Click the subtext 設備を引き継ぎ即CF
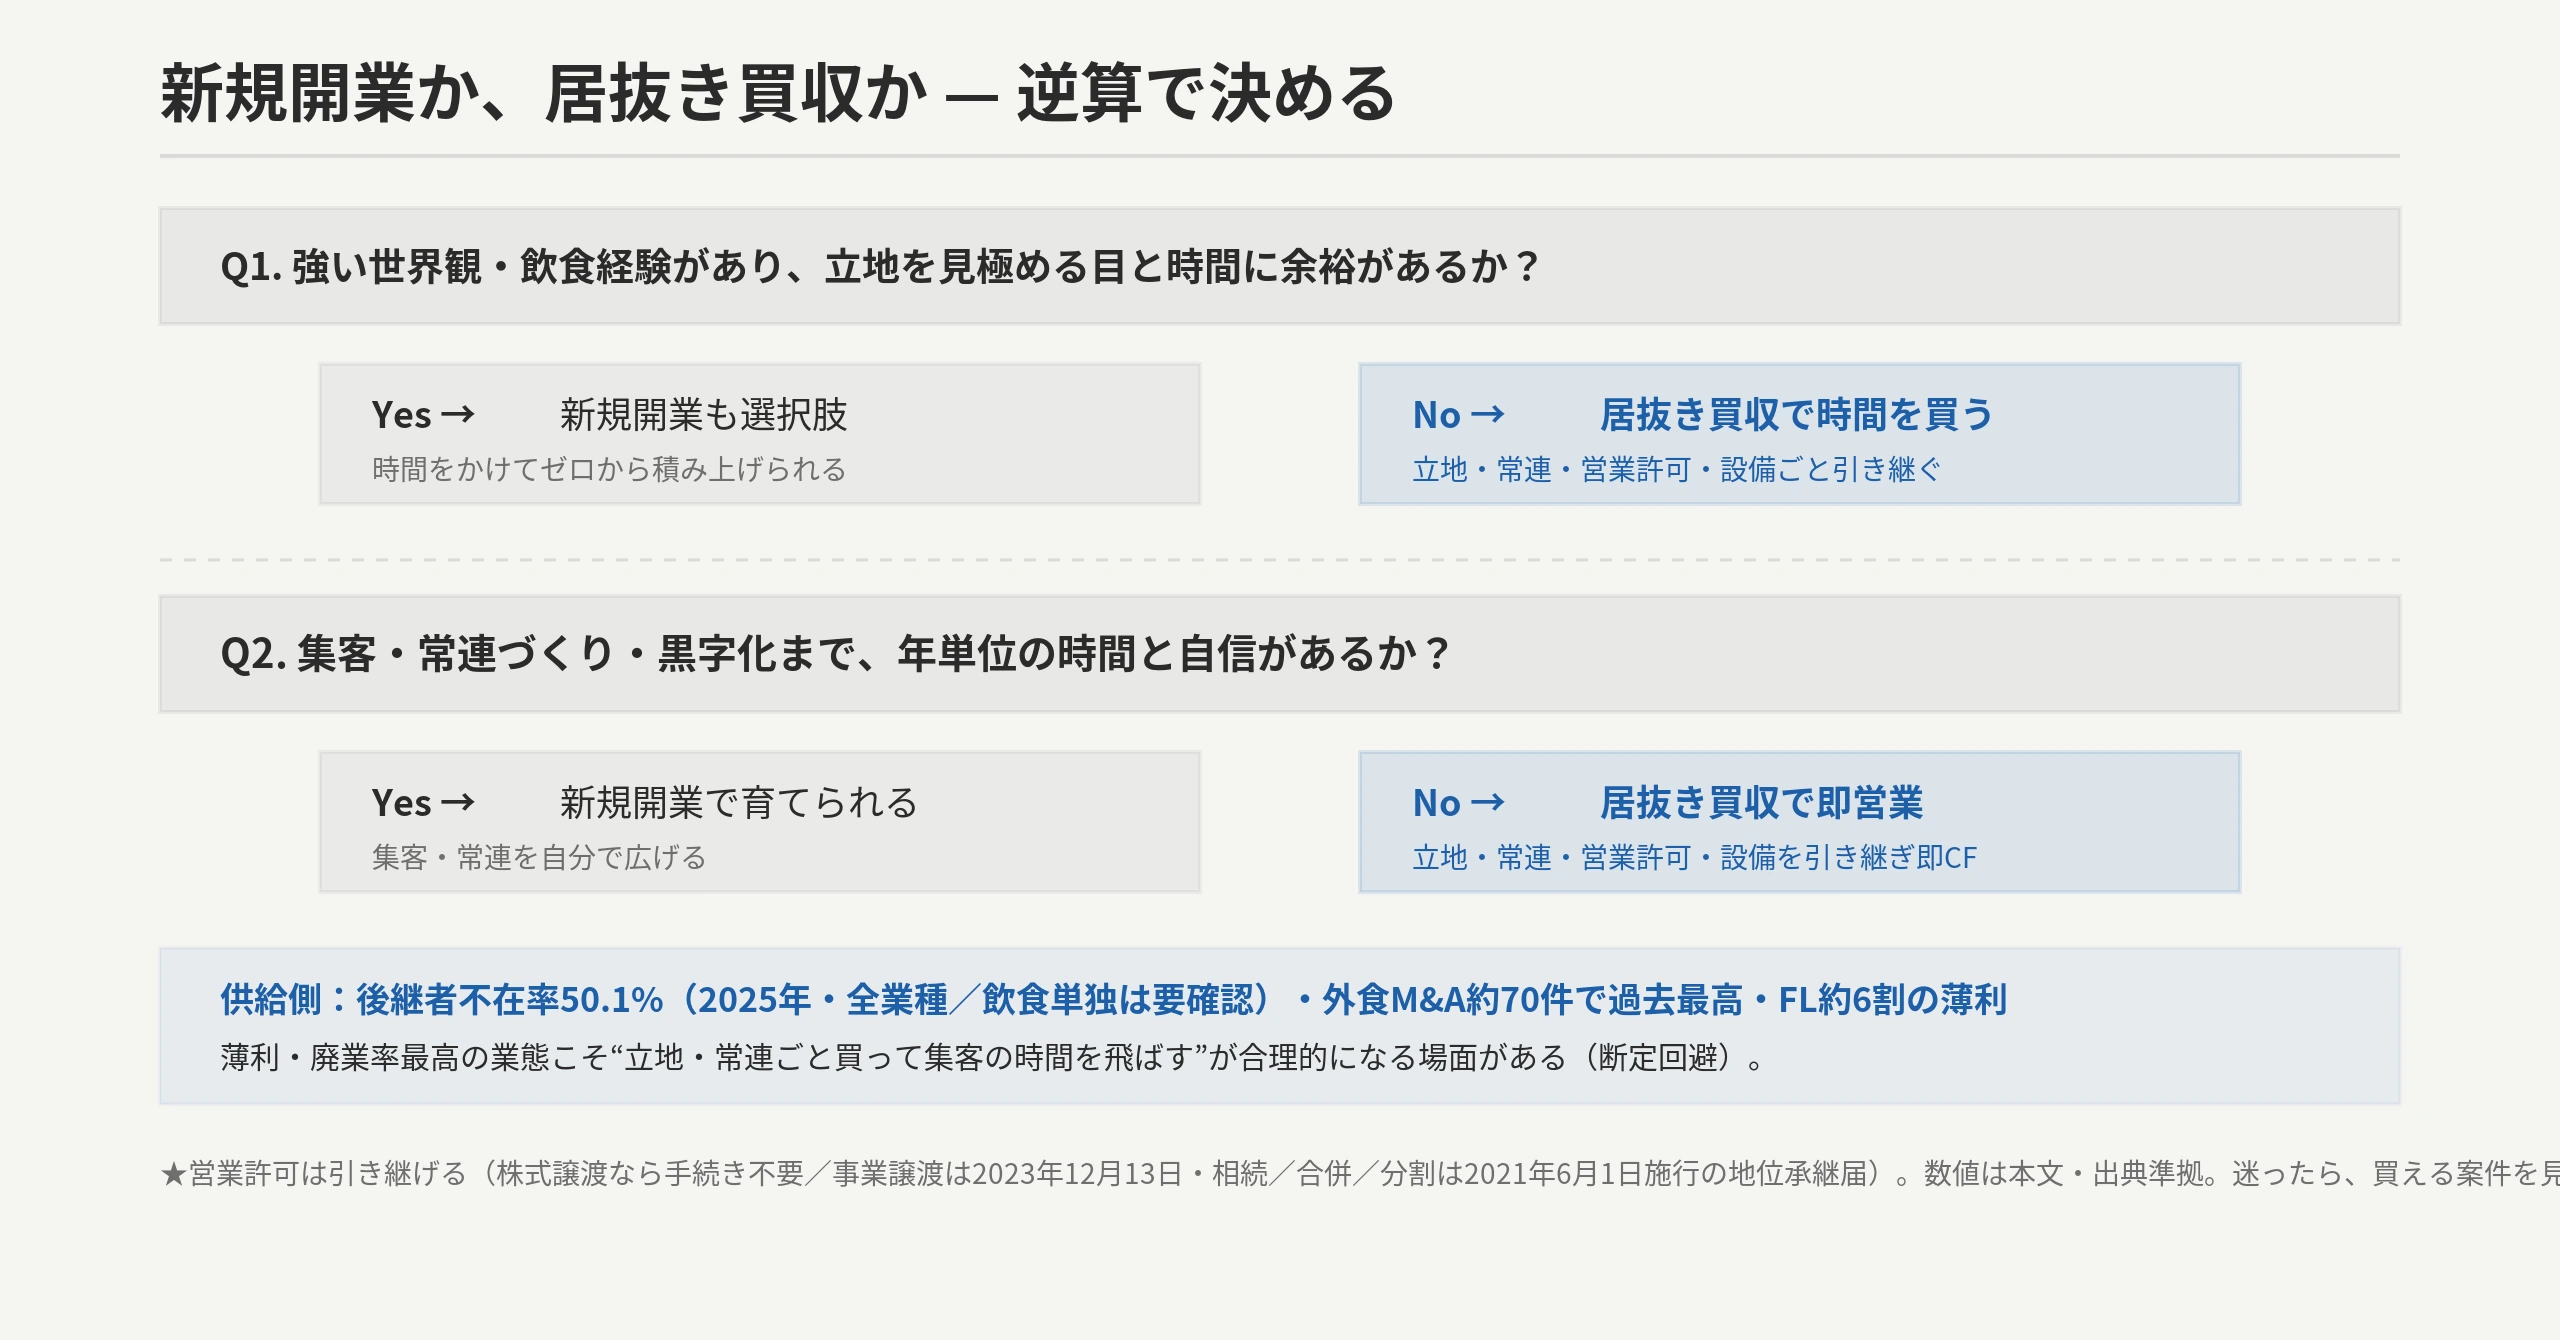This screenshot has width=2560, height=1340. pos(1694,857)
